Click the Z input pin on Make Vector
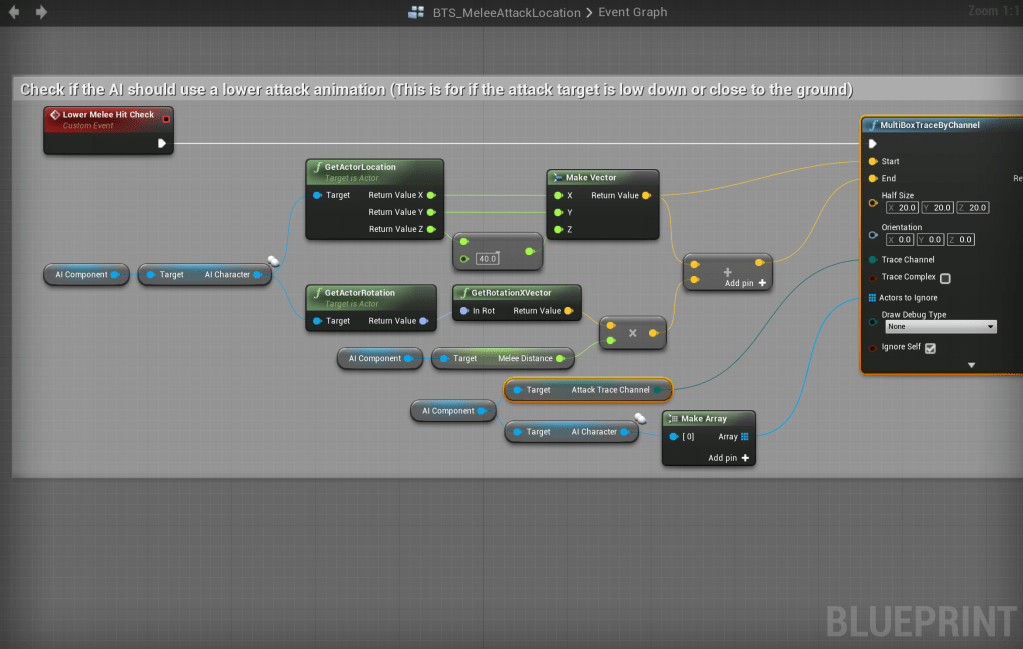This screenshot has height=649, width=1023. point(558,229)
